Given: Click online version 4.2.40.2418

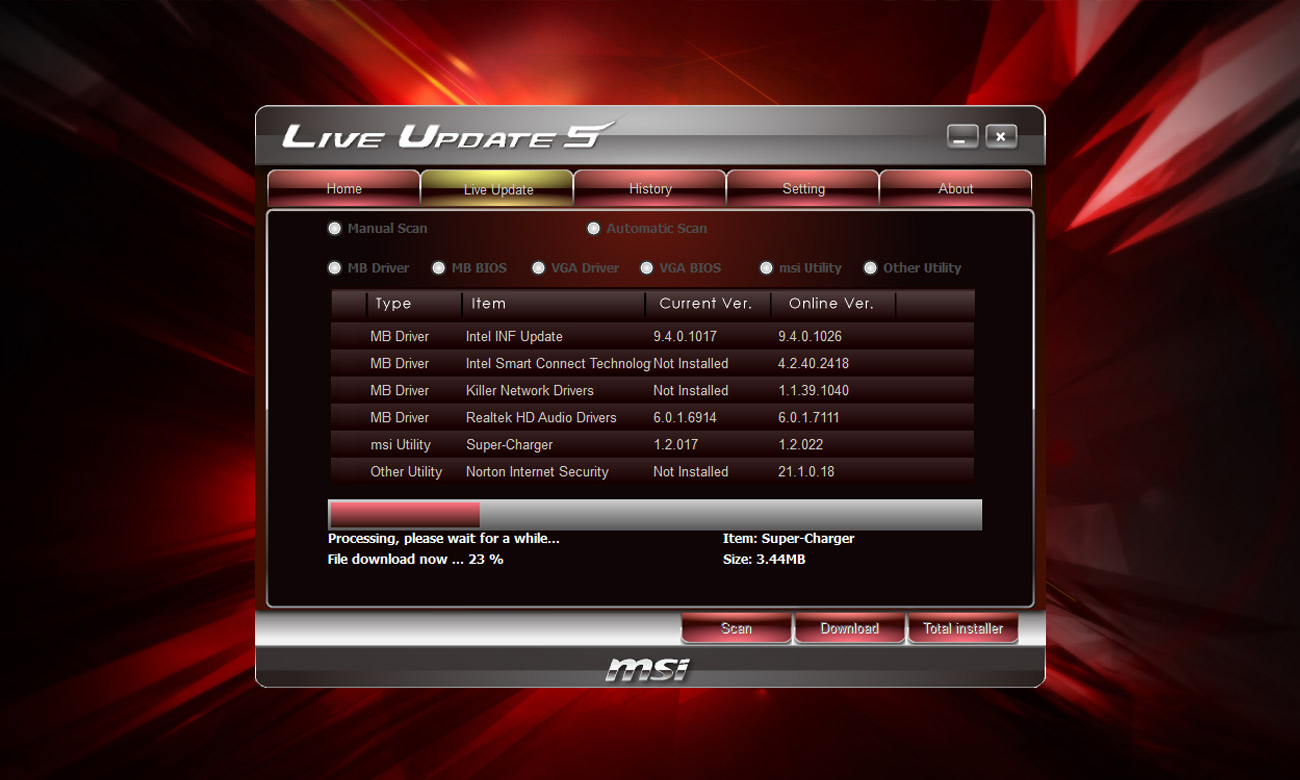Looking at the screenshot, I should (x=814, y=364).
